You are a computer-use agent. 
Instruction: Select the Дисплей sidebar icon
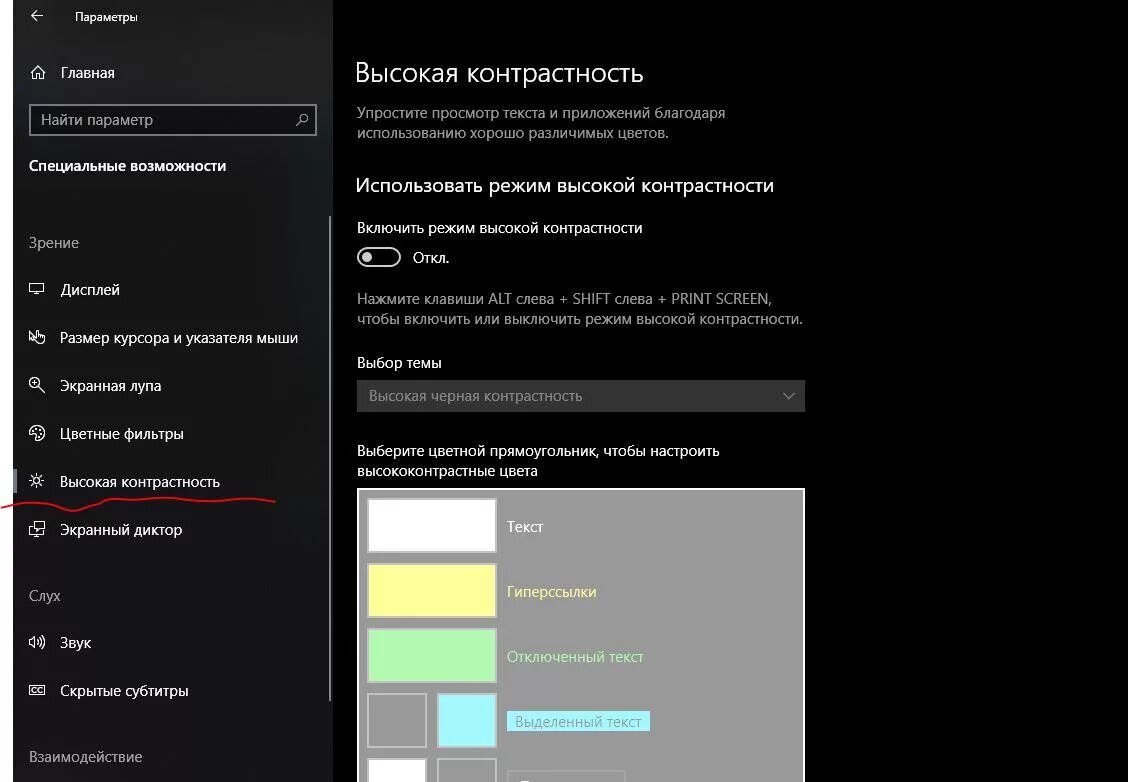37,289
